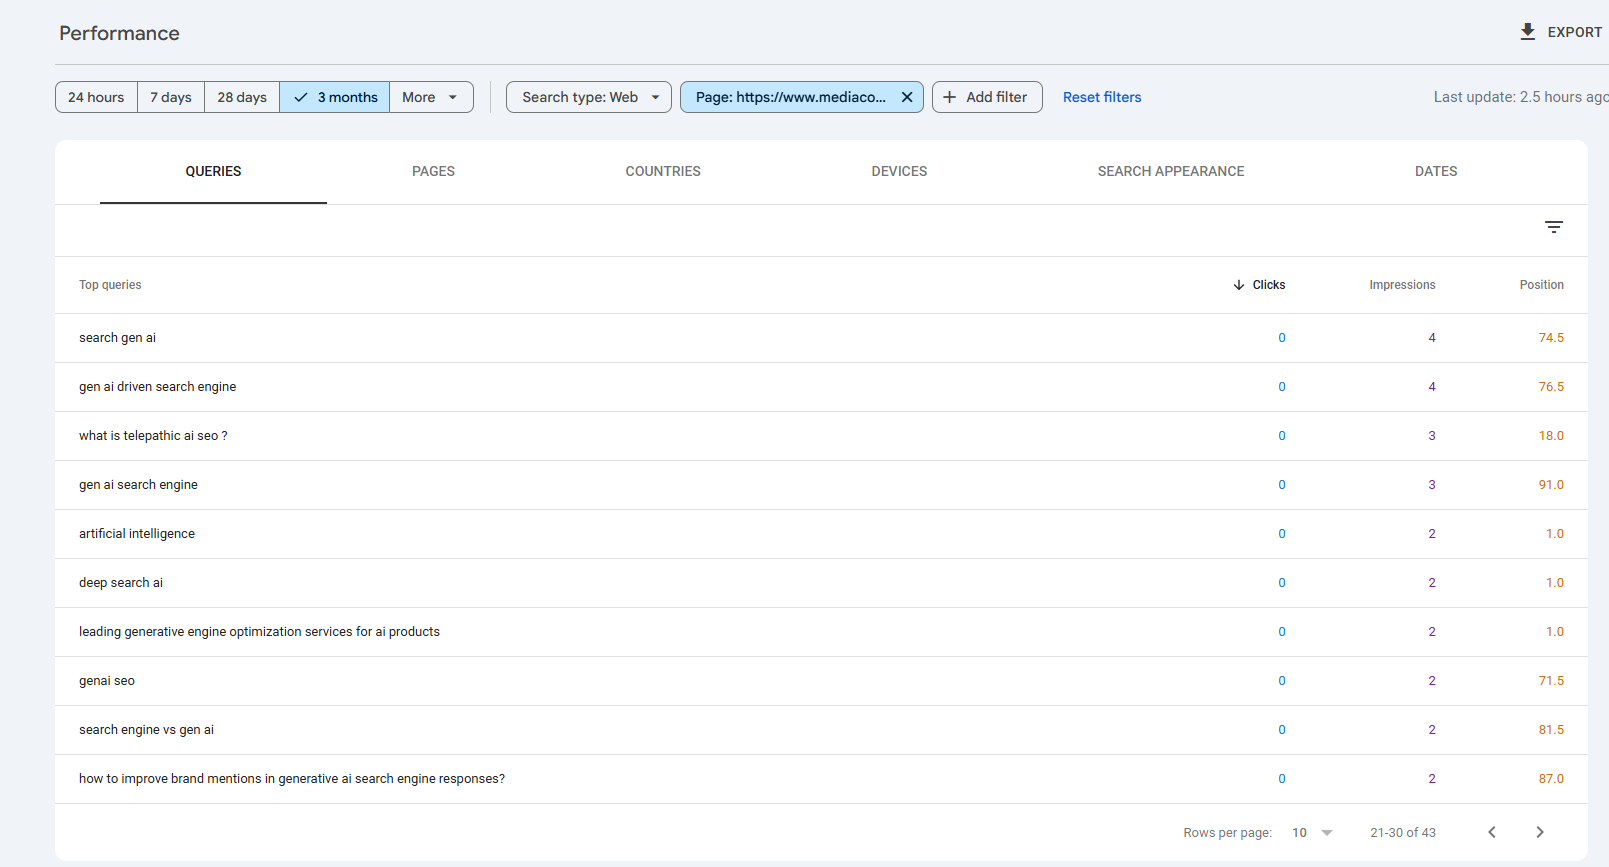Select query 'leading generative engine optimization services'

[259, 632]
